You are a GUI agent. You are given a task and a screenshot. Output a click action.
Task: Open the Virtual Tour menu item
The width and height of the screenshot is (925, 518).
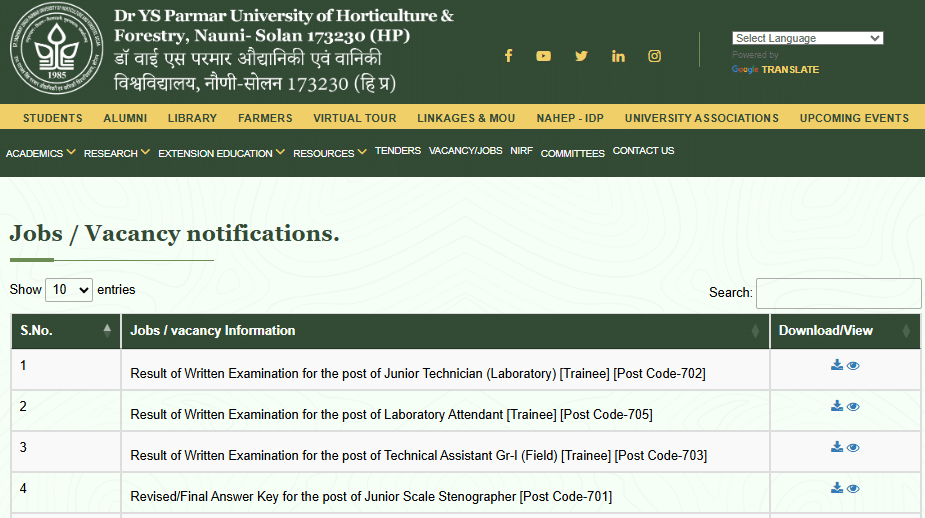355,118
